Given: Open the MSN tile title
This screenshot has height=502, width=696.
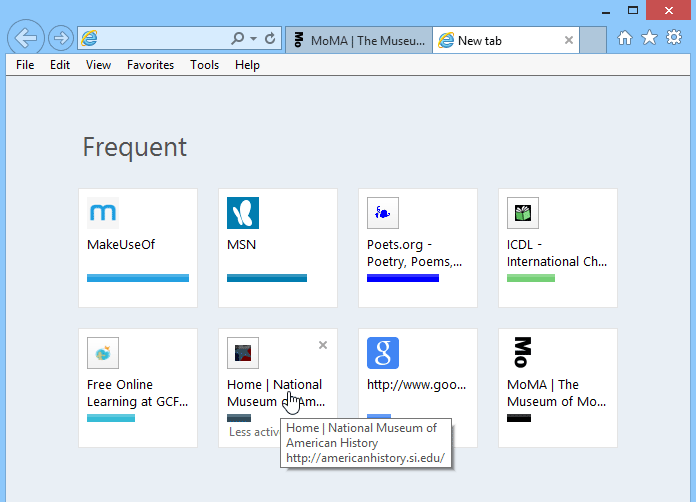Looking at the screenshot, I should point(241,245).
